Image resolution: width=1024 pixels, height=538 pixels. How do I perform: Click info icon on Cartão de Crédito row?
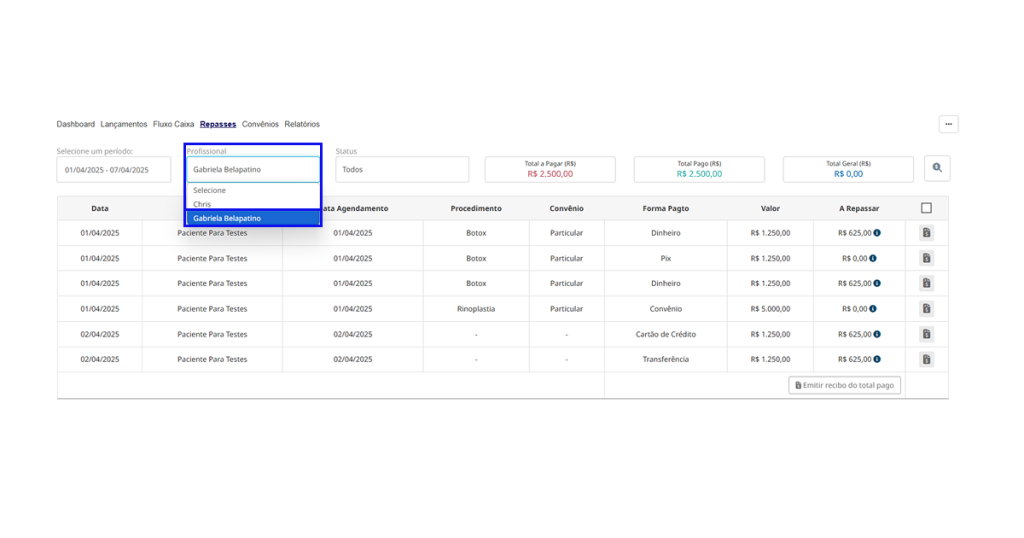[x=877, y=334]
